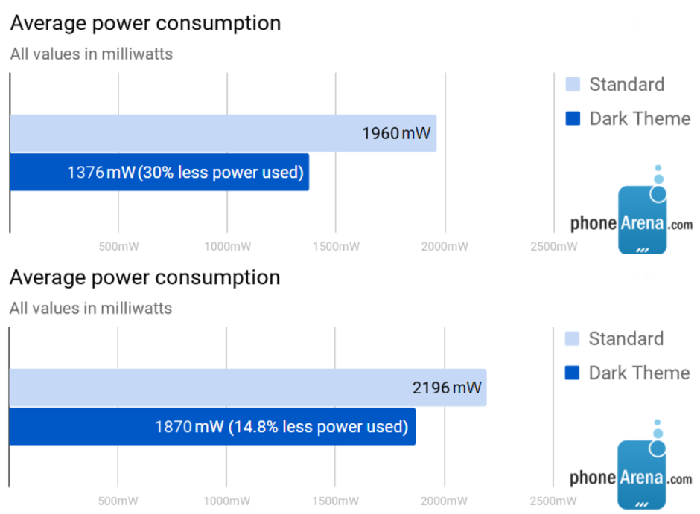Click the Dark Theme legend swatch in top chart
This screenshot has height=514, width=700.
[572, 118]
